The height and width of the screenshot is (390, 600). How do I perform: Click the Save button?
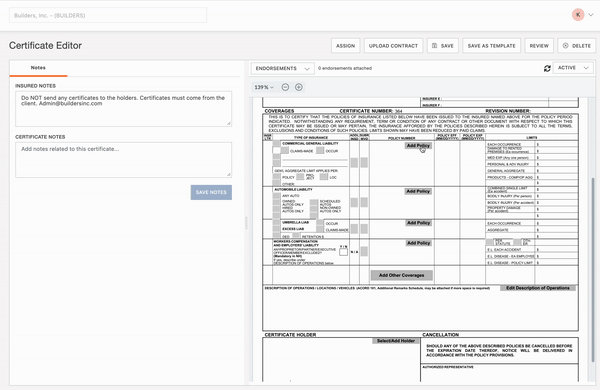pyautogui.click(x=443, y=46)
